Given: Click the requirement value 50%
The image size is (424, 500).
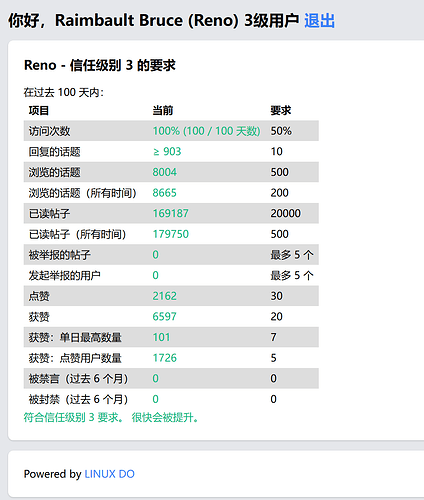Looking at the screenshot, I should coord(281,131).
